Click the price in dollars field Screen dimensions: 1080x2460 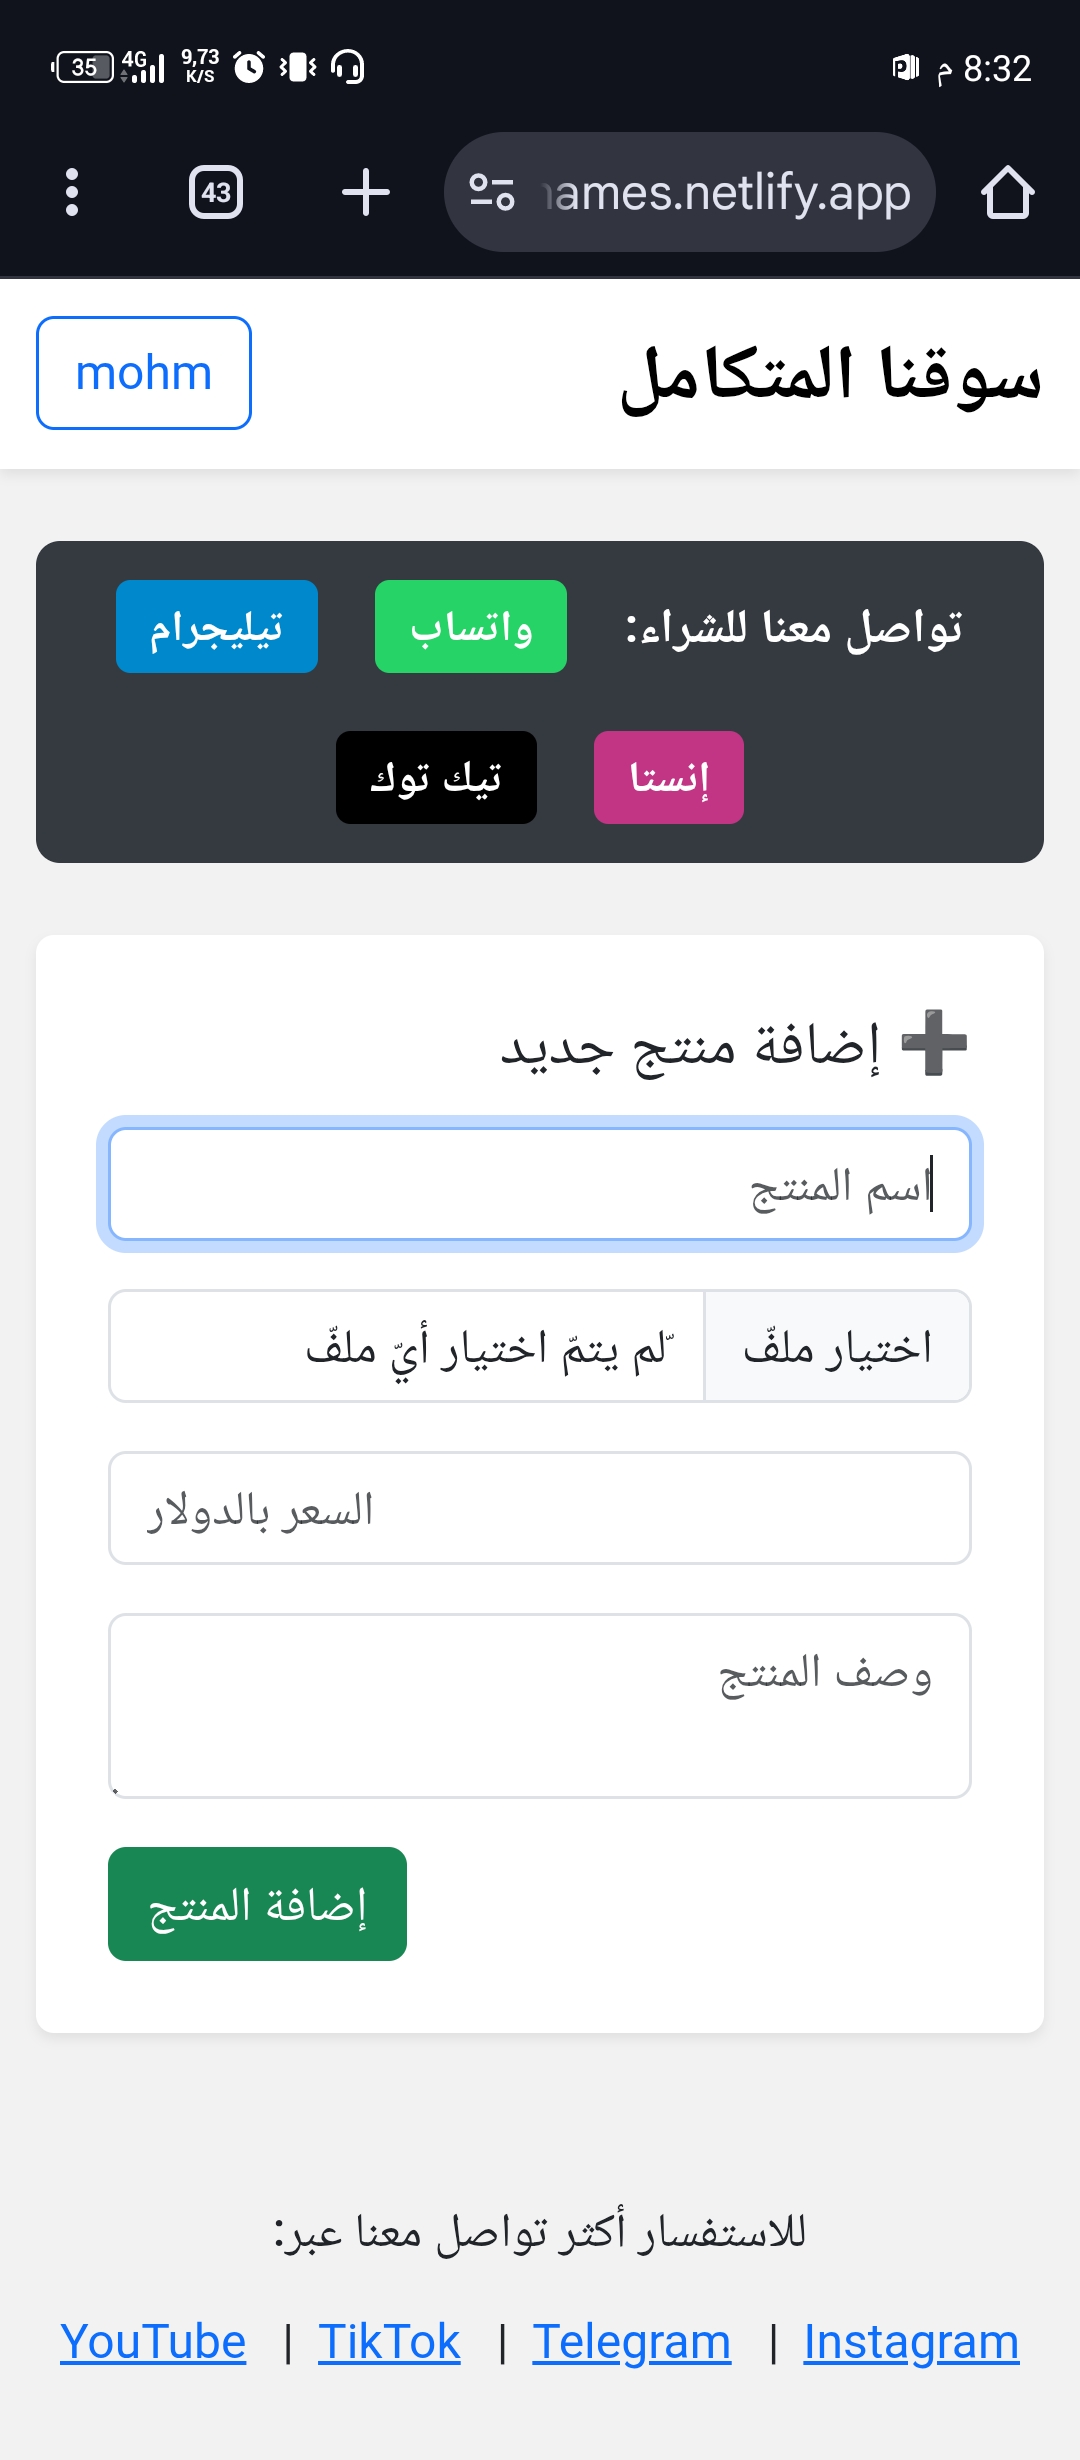pyautogui.click(x=540, y=1508)
